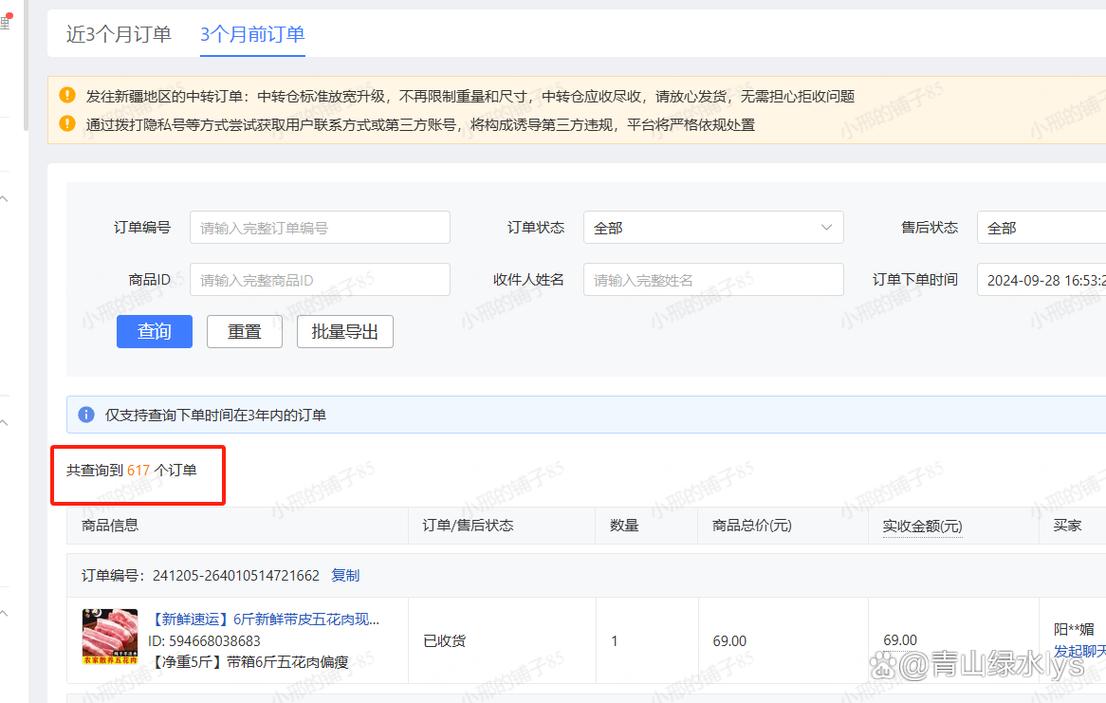Open the 订单状态 dropdown showing 全部
The image size is (1106, 703).
[713, 227]
